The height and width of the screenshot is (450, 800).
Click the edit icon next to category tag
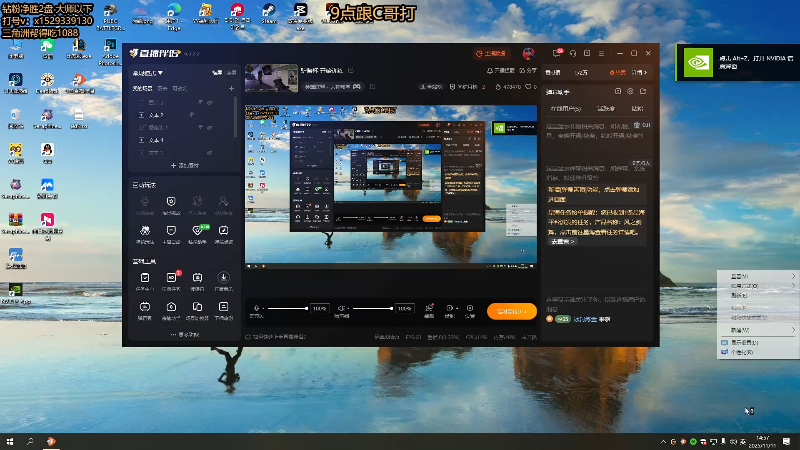(372, 87)
